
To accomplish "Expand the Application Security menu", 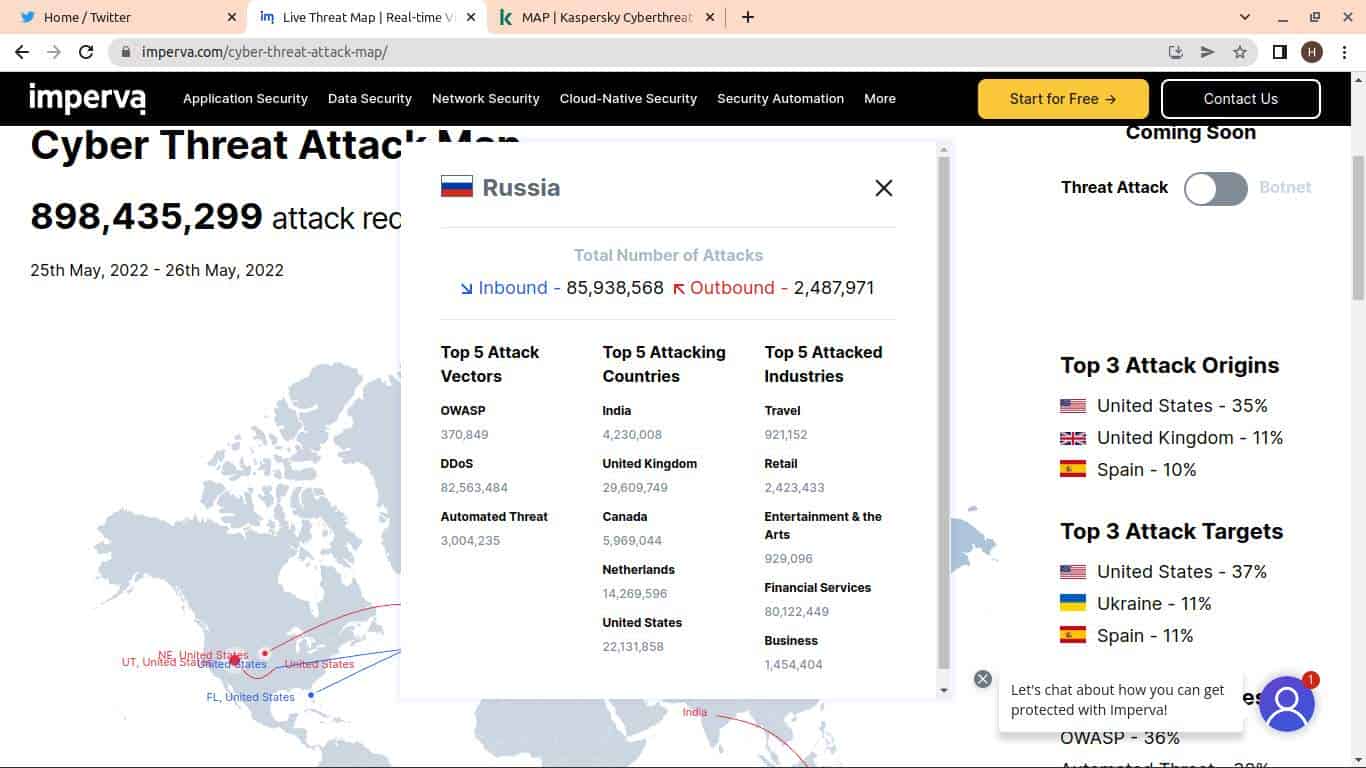I will click(245, 99).
